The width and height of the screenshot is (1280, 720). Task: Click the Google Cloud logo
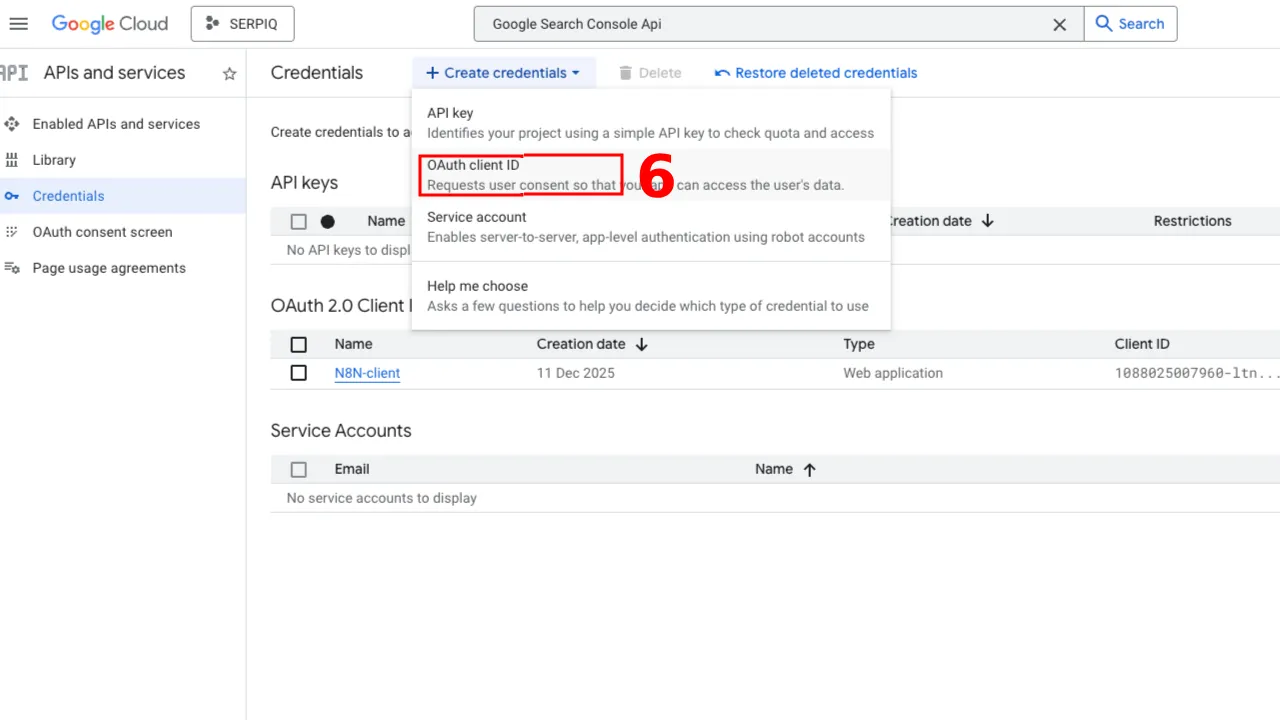[109, 24]
